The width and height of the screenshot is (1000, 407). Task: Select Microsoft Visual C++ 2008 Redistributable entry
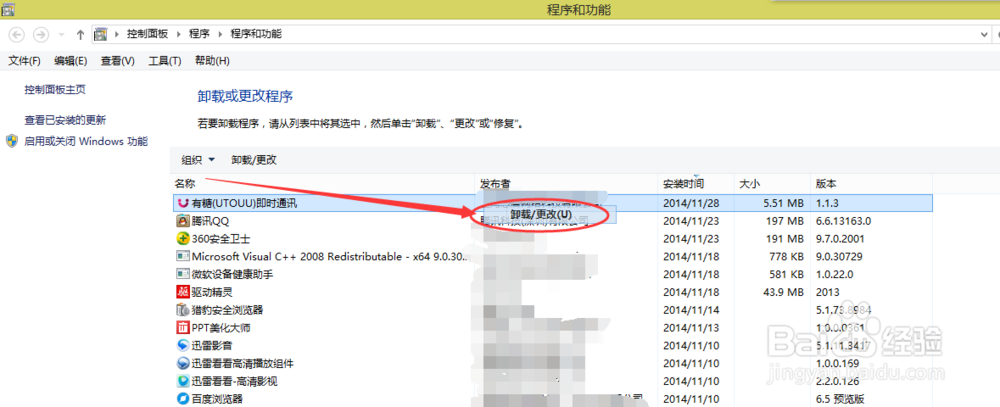tap(330, 256)
